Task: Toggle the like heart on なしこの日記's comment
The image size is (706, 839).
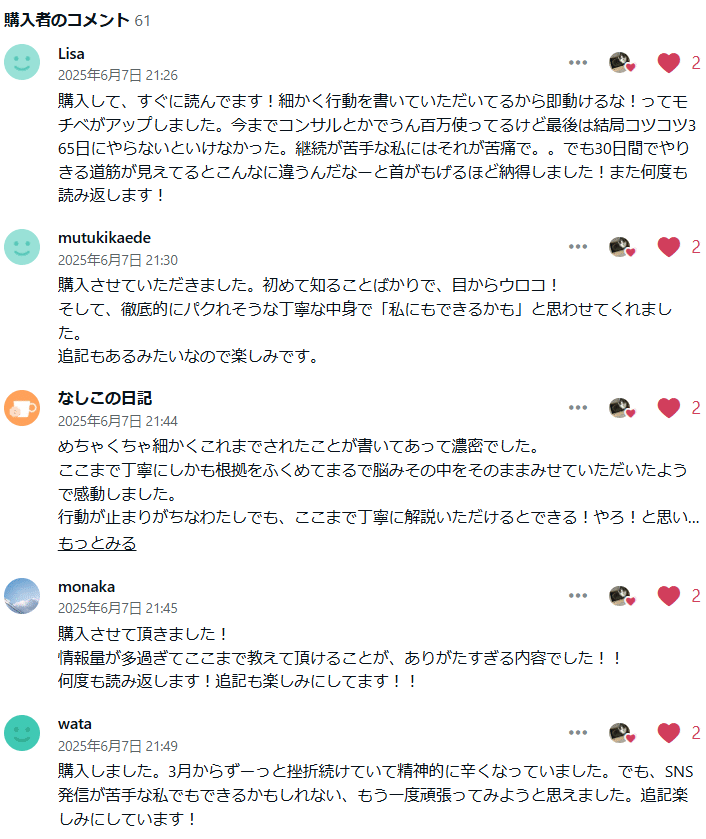Action: click(668, 407)
